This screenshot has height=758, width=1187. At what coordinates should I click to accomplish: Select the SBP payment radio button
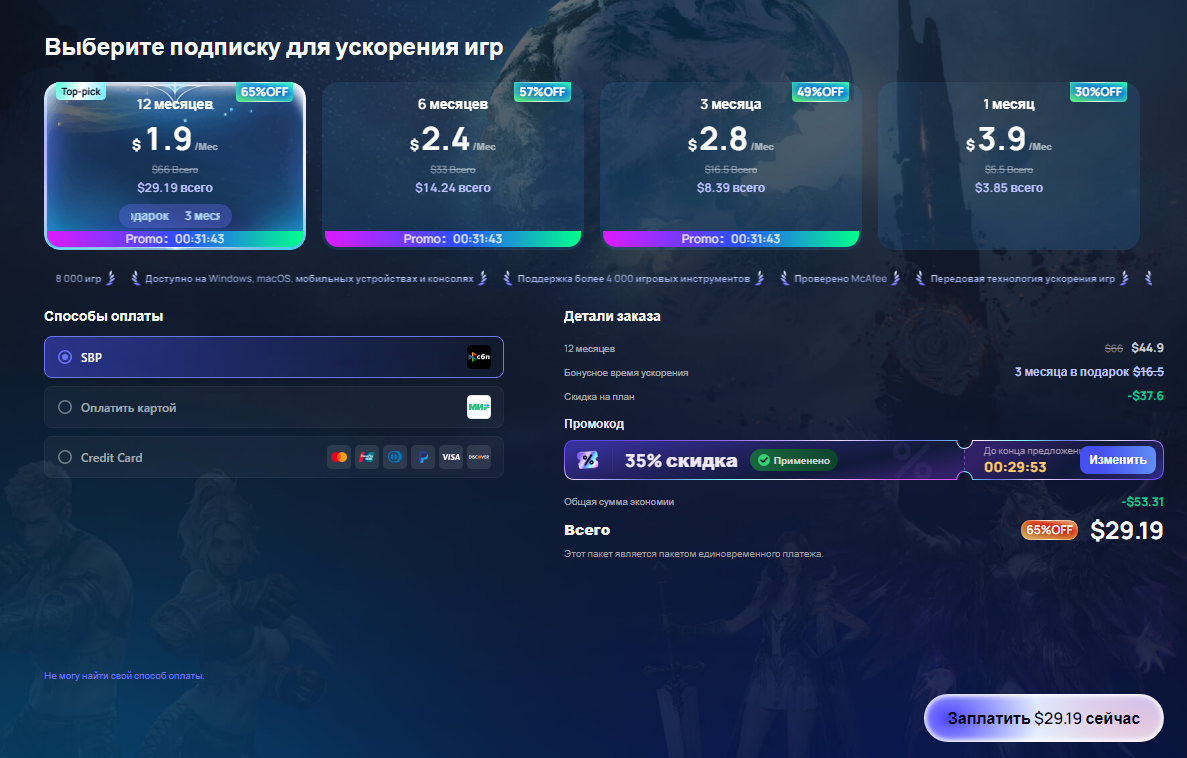[65, 357]
